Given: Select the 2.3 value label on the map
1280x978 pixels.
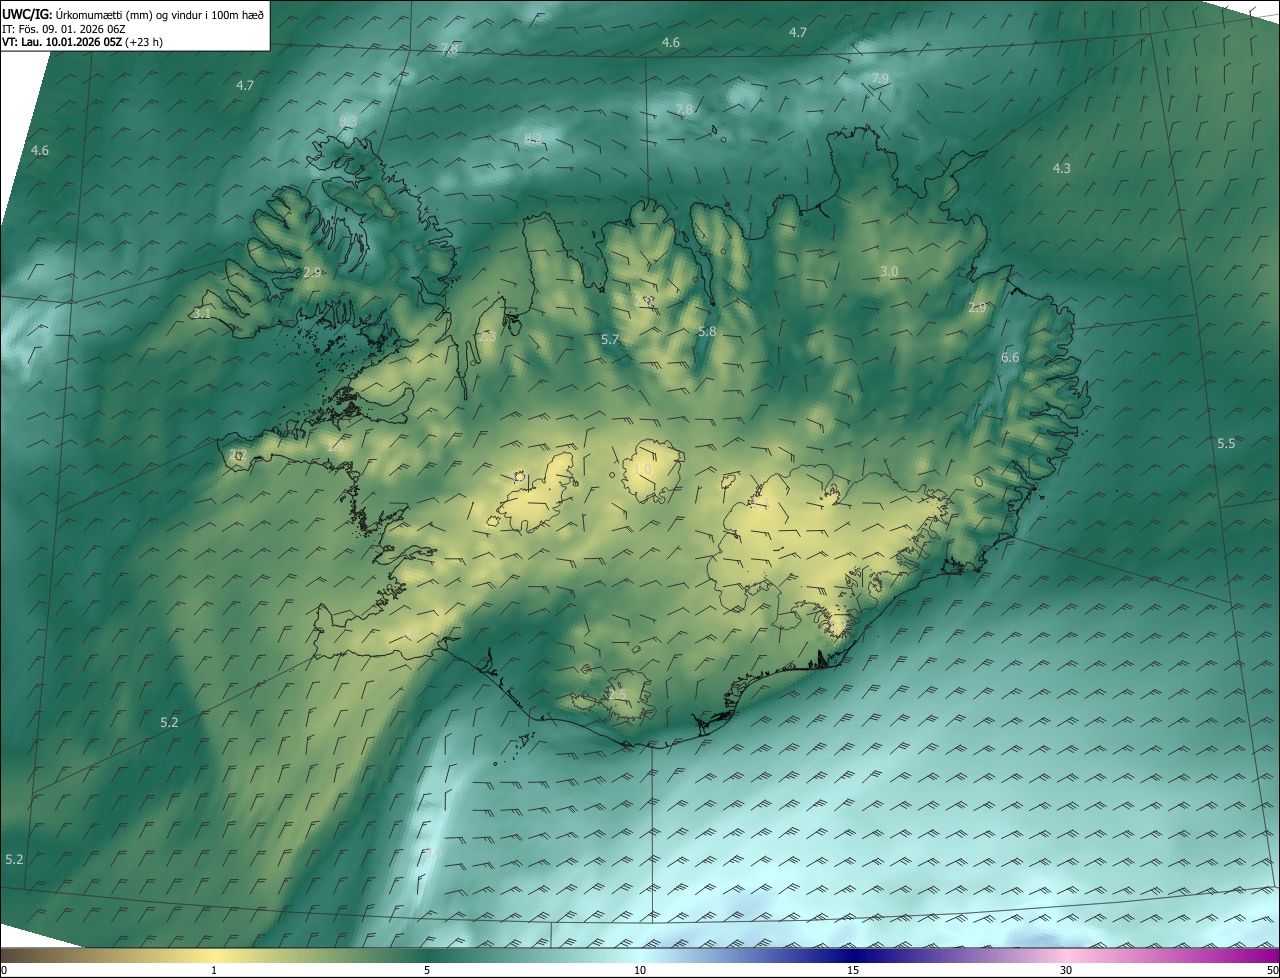Looking at the screenshot, I should 487,336.
